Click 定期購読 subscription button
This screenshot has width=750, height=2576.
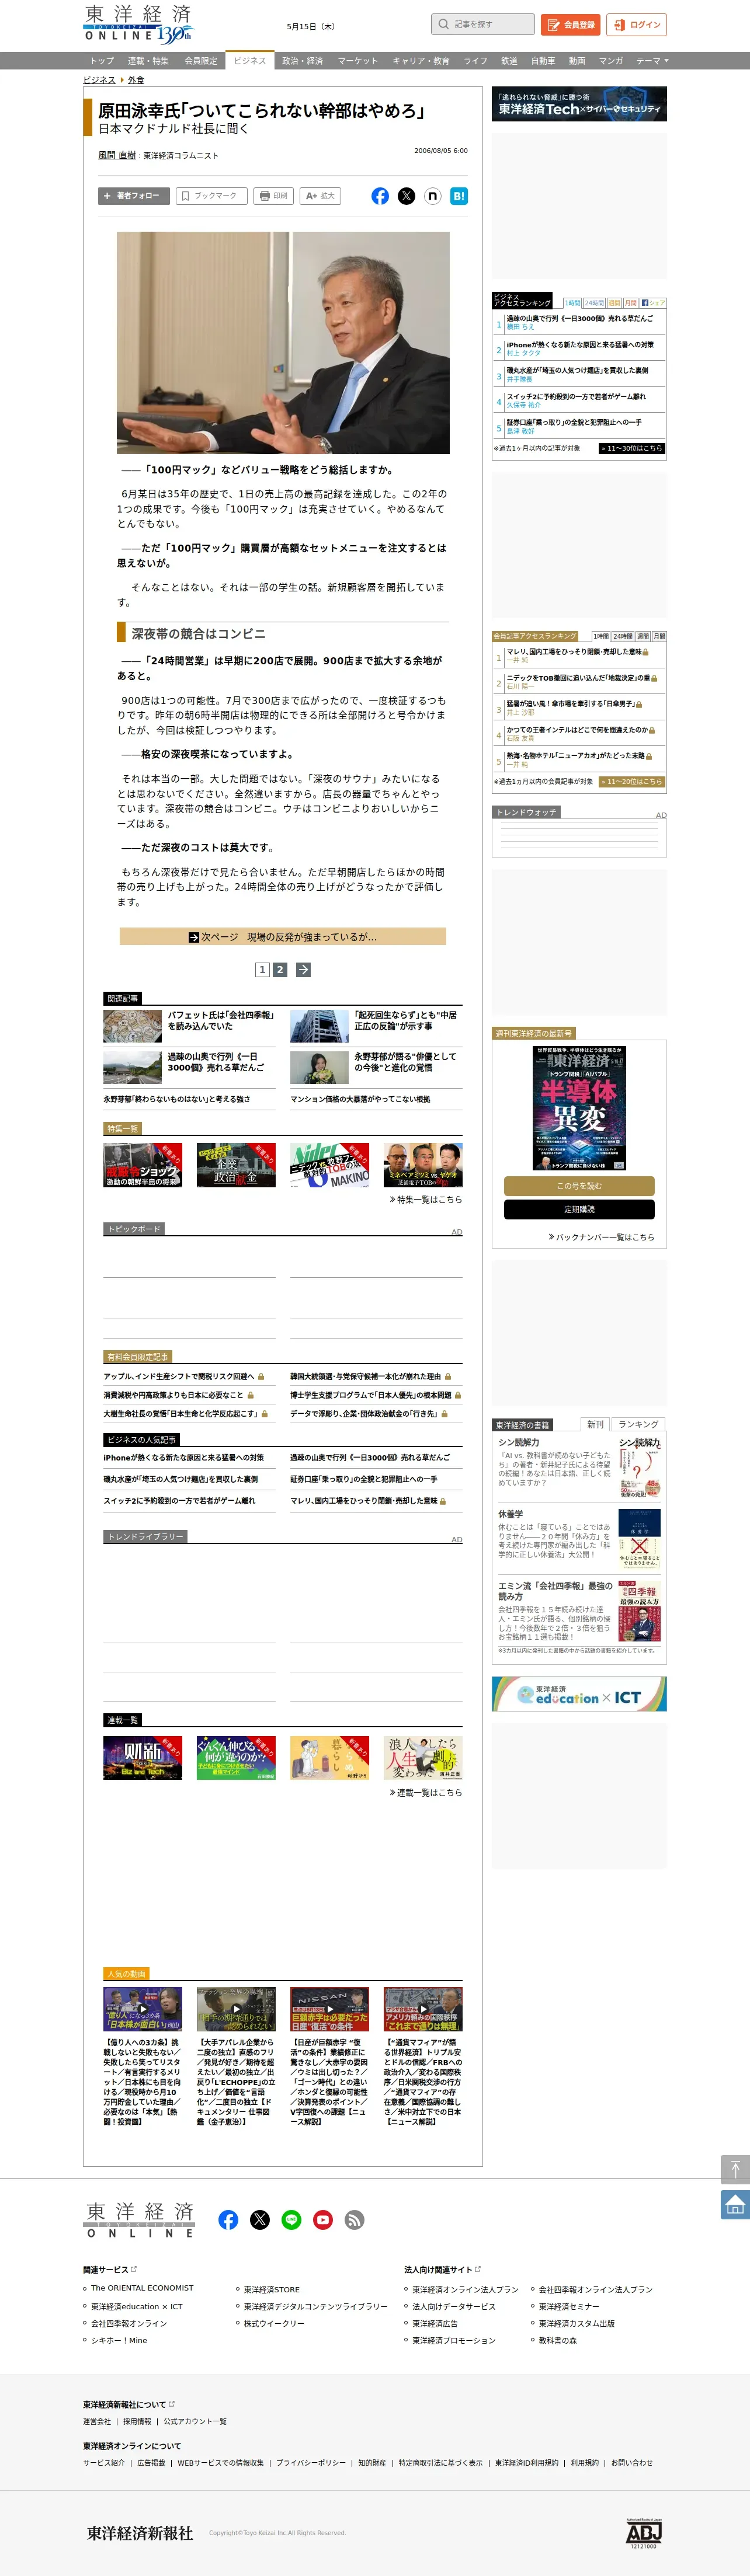pyautogui.click(x=579, y=1210)
